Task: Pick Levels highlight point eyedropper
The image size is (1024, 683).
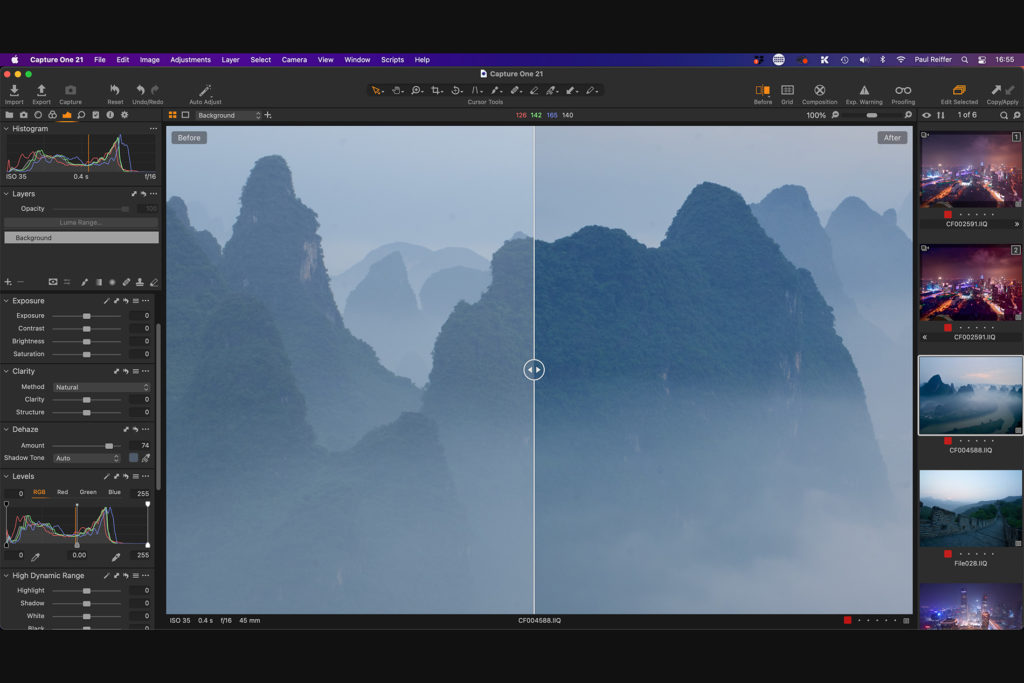Action: point(116,556)
